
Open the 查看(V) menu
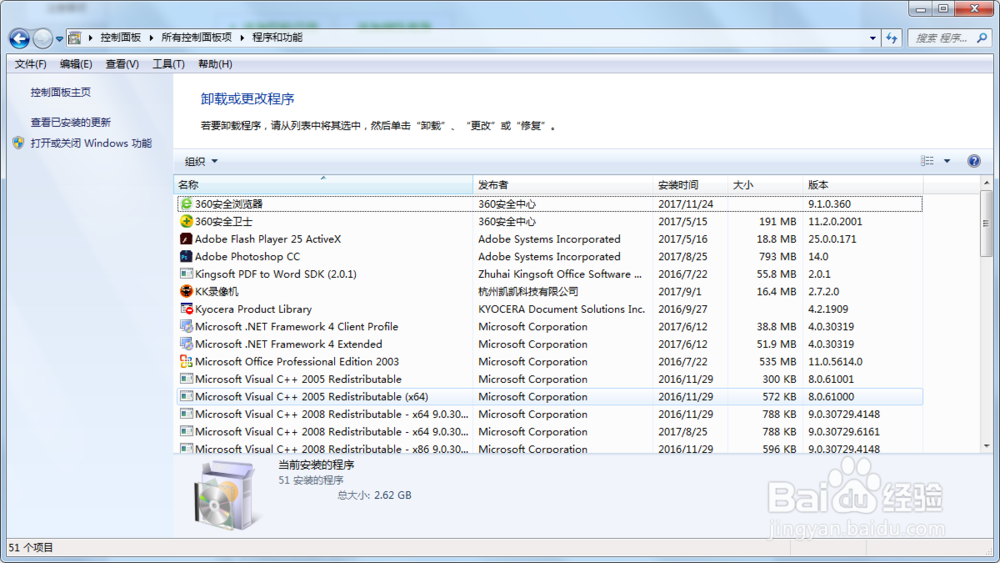122,64
